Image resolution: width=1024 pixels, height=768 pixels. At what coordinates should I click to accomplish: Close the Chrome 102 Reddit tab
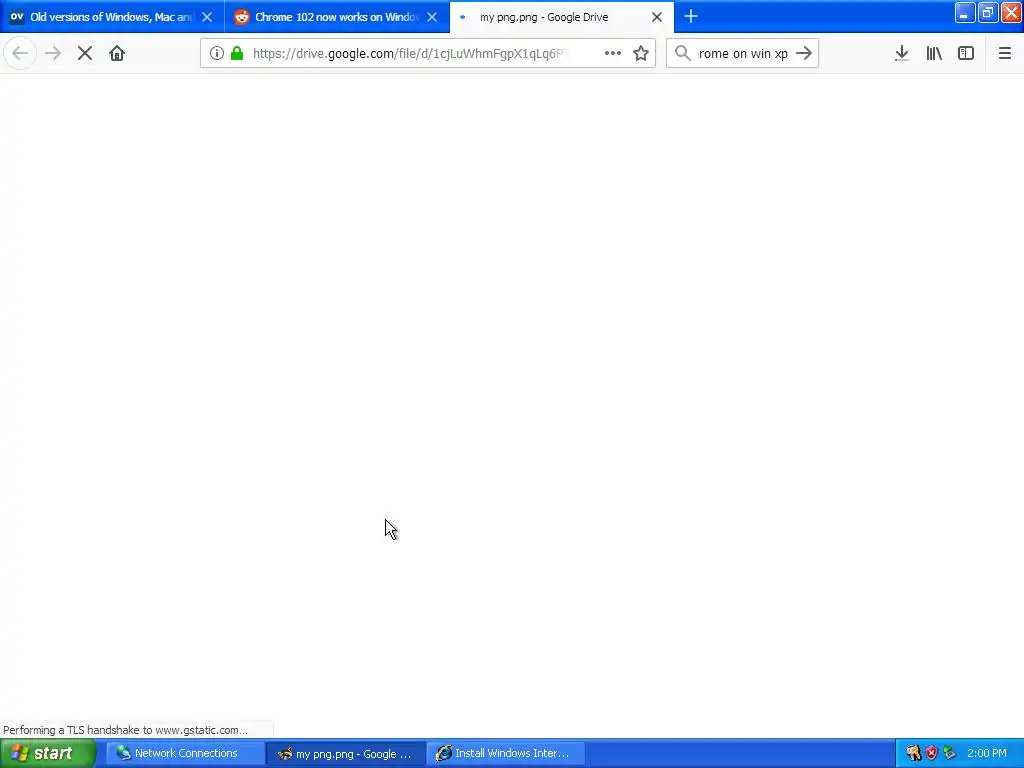[432, 17]
